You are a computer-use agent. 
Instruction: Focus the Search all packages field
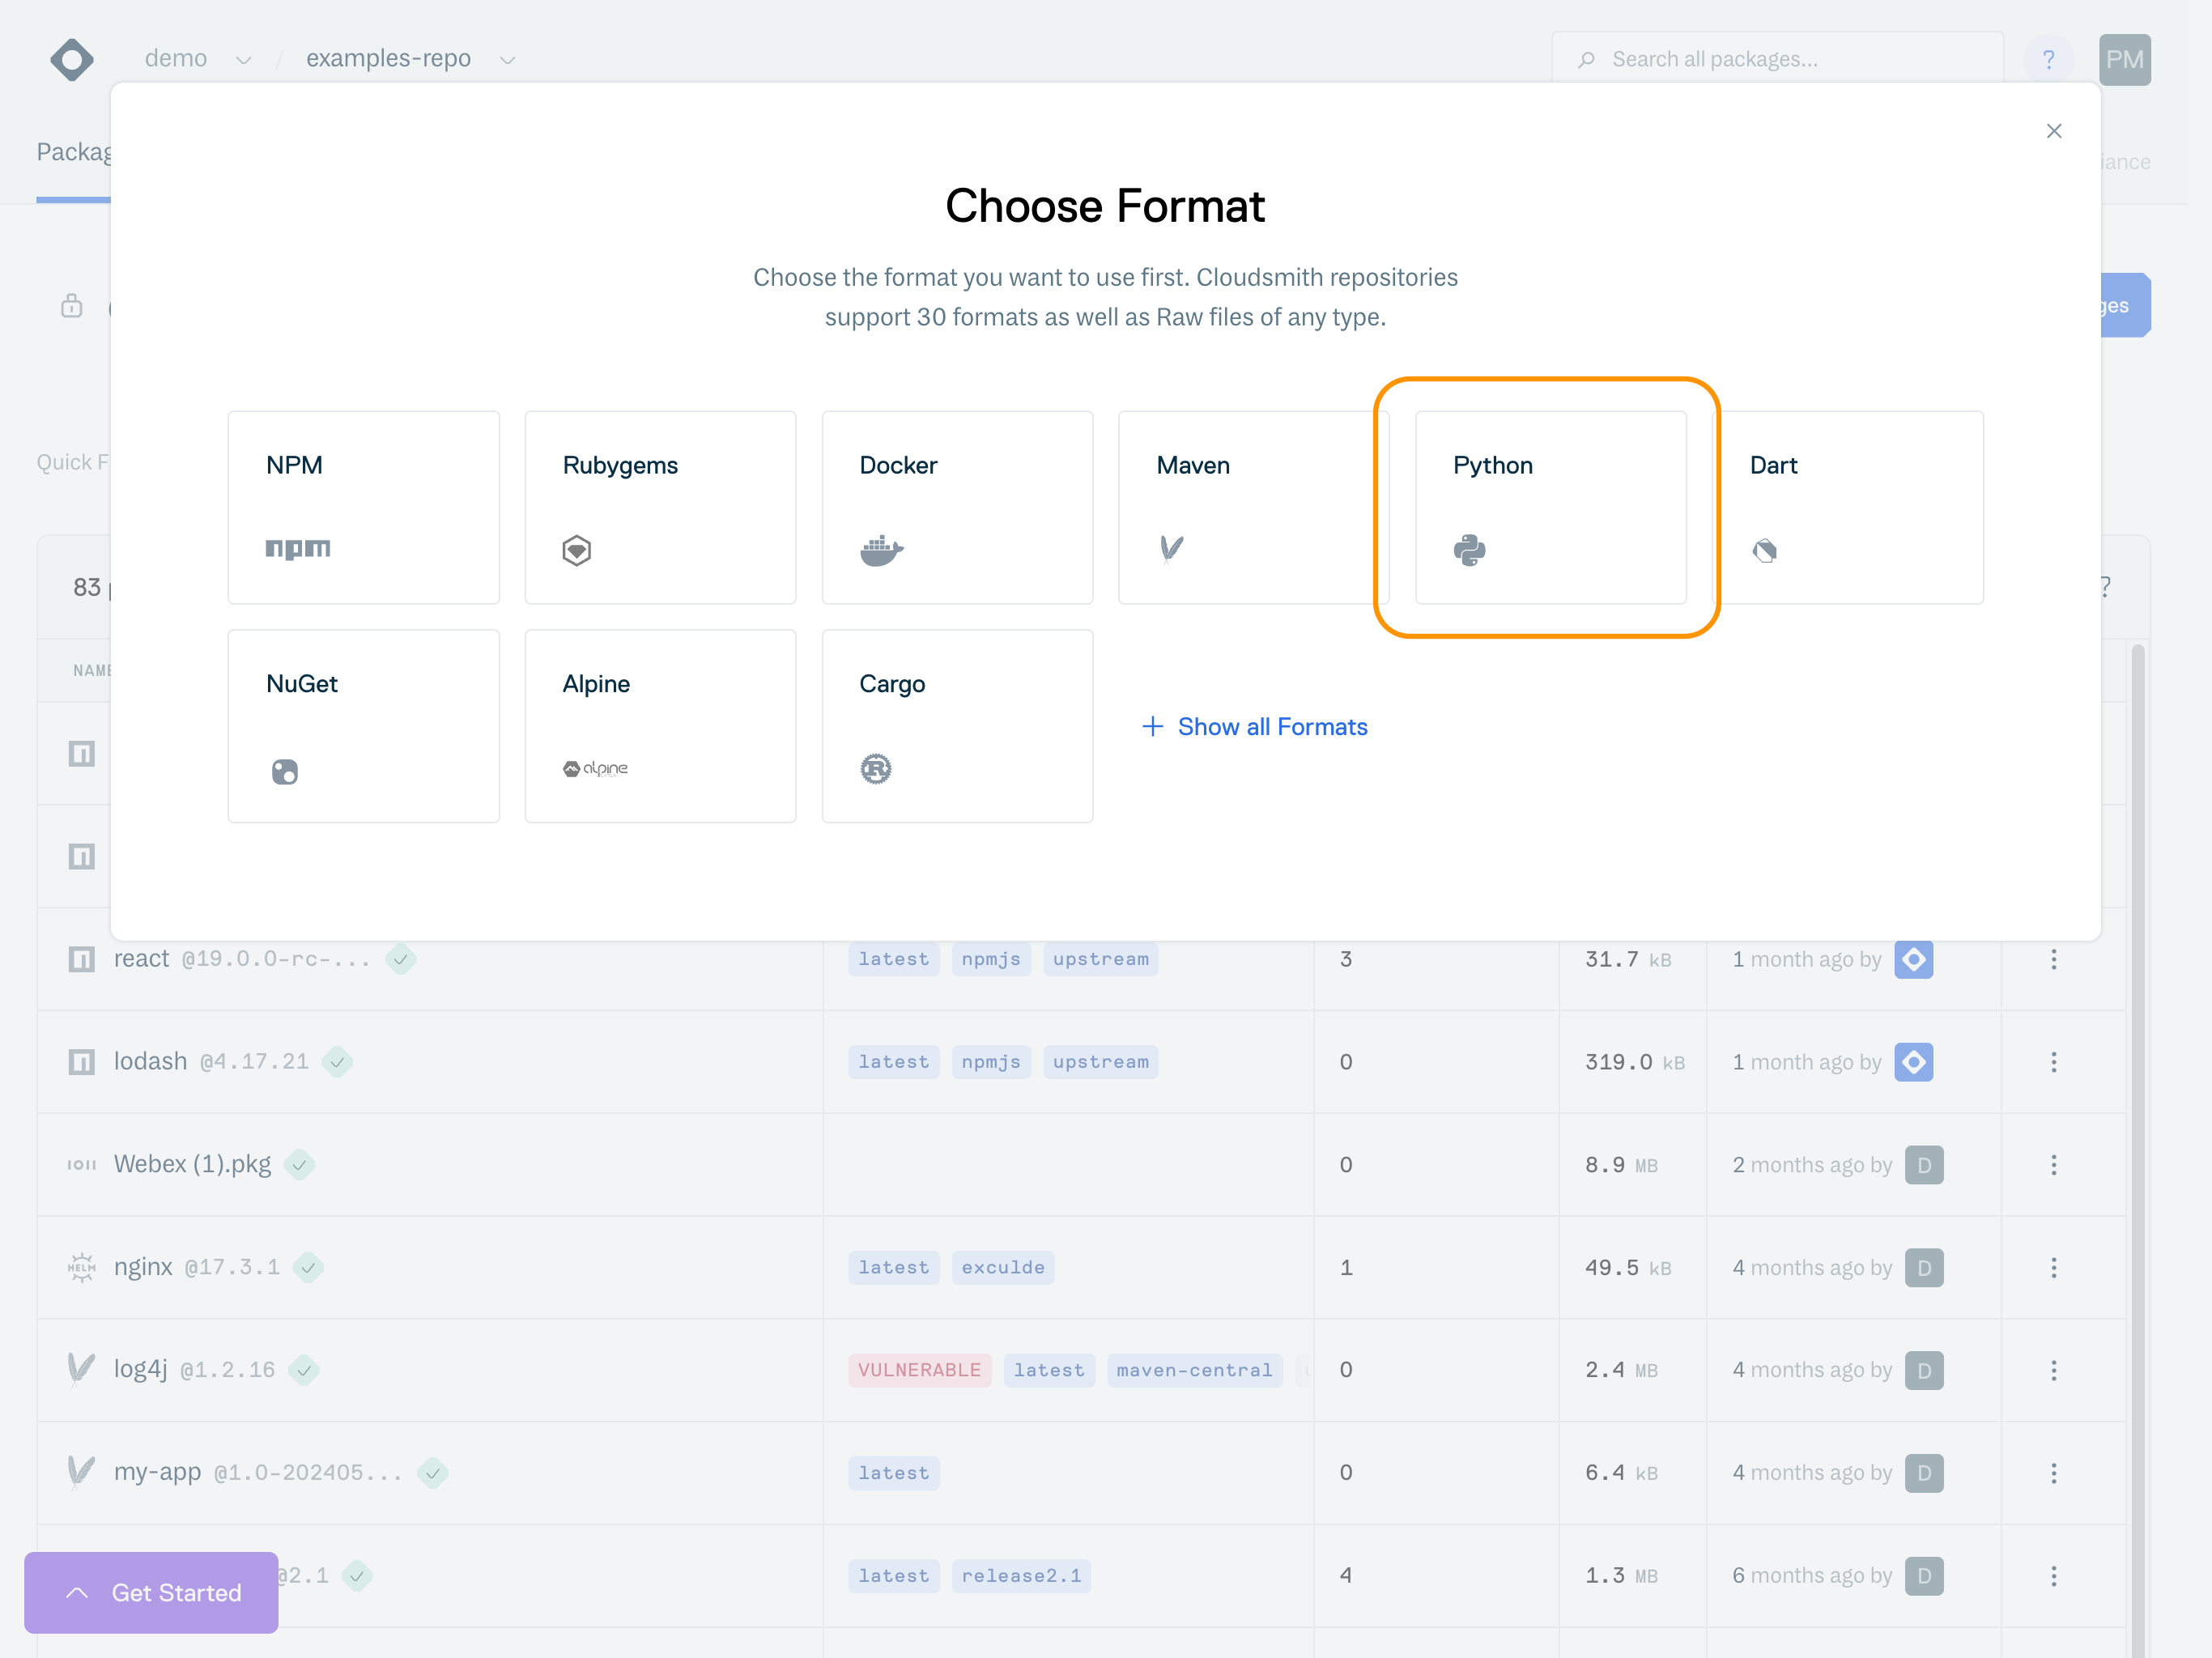pos(1777,59)
